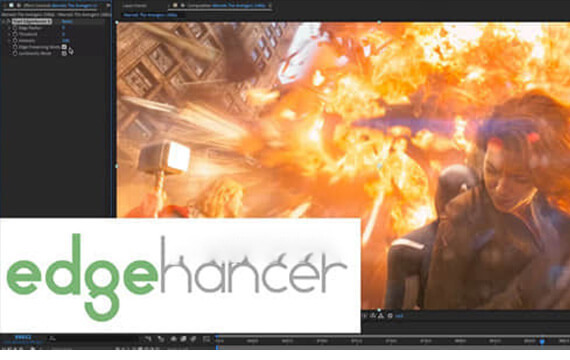The height and width of the screenshot is (360, 570).
Task: Click the Hide Shy Layers icon
Action: point(174,339)
